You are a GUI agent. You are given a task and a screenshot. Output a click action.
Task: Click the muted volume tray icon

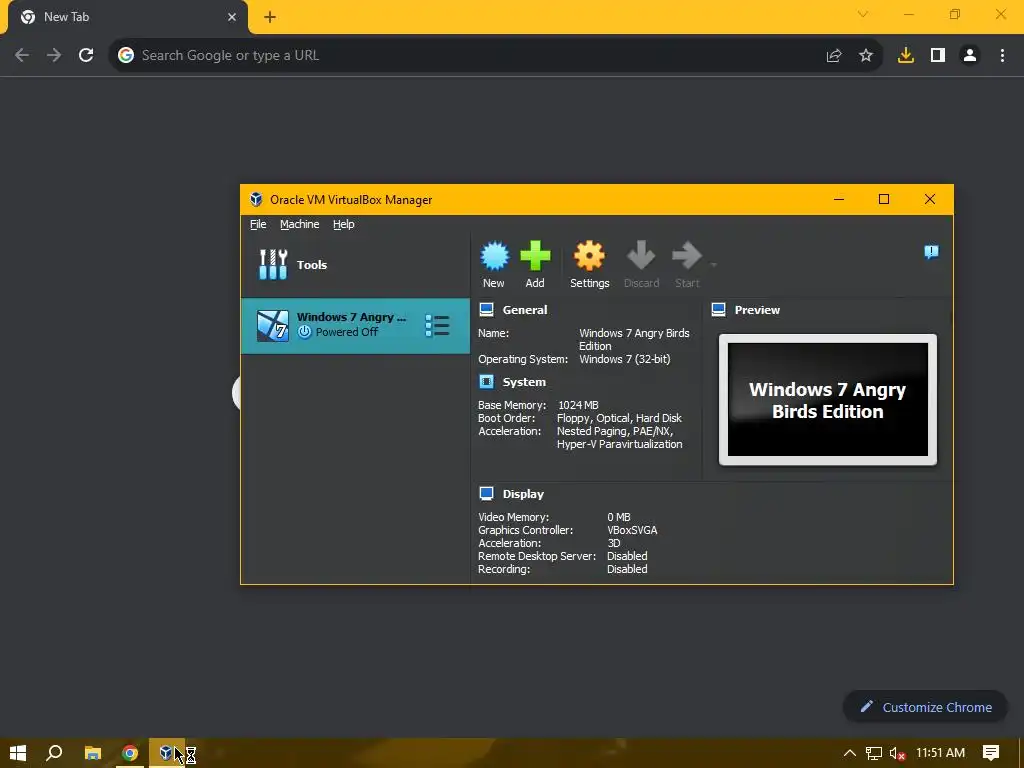[897, 754]
